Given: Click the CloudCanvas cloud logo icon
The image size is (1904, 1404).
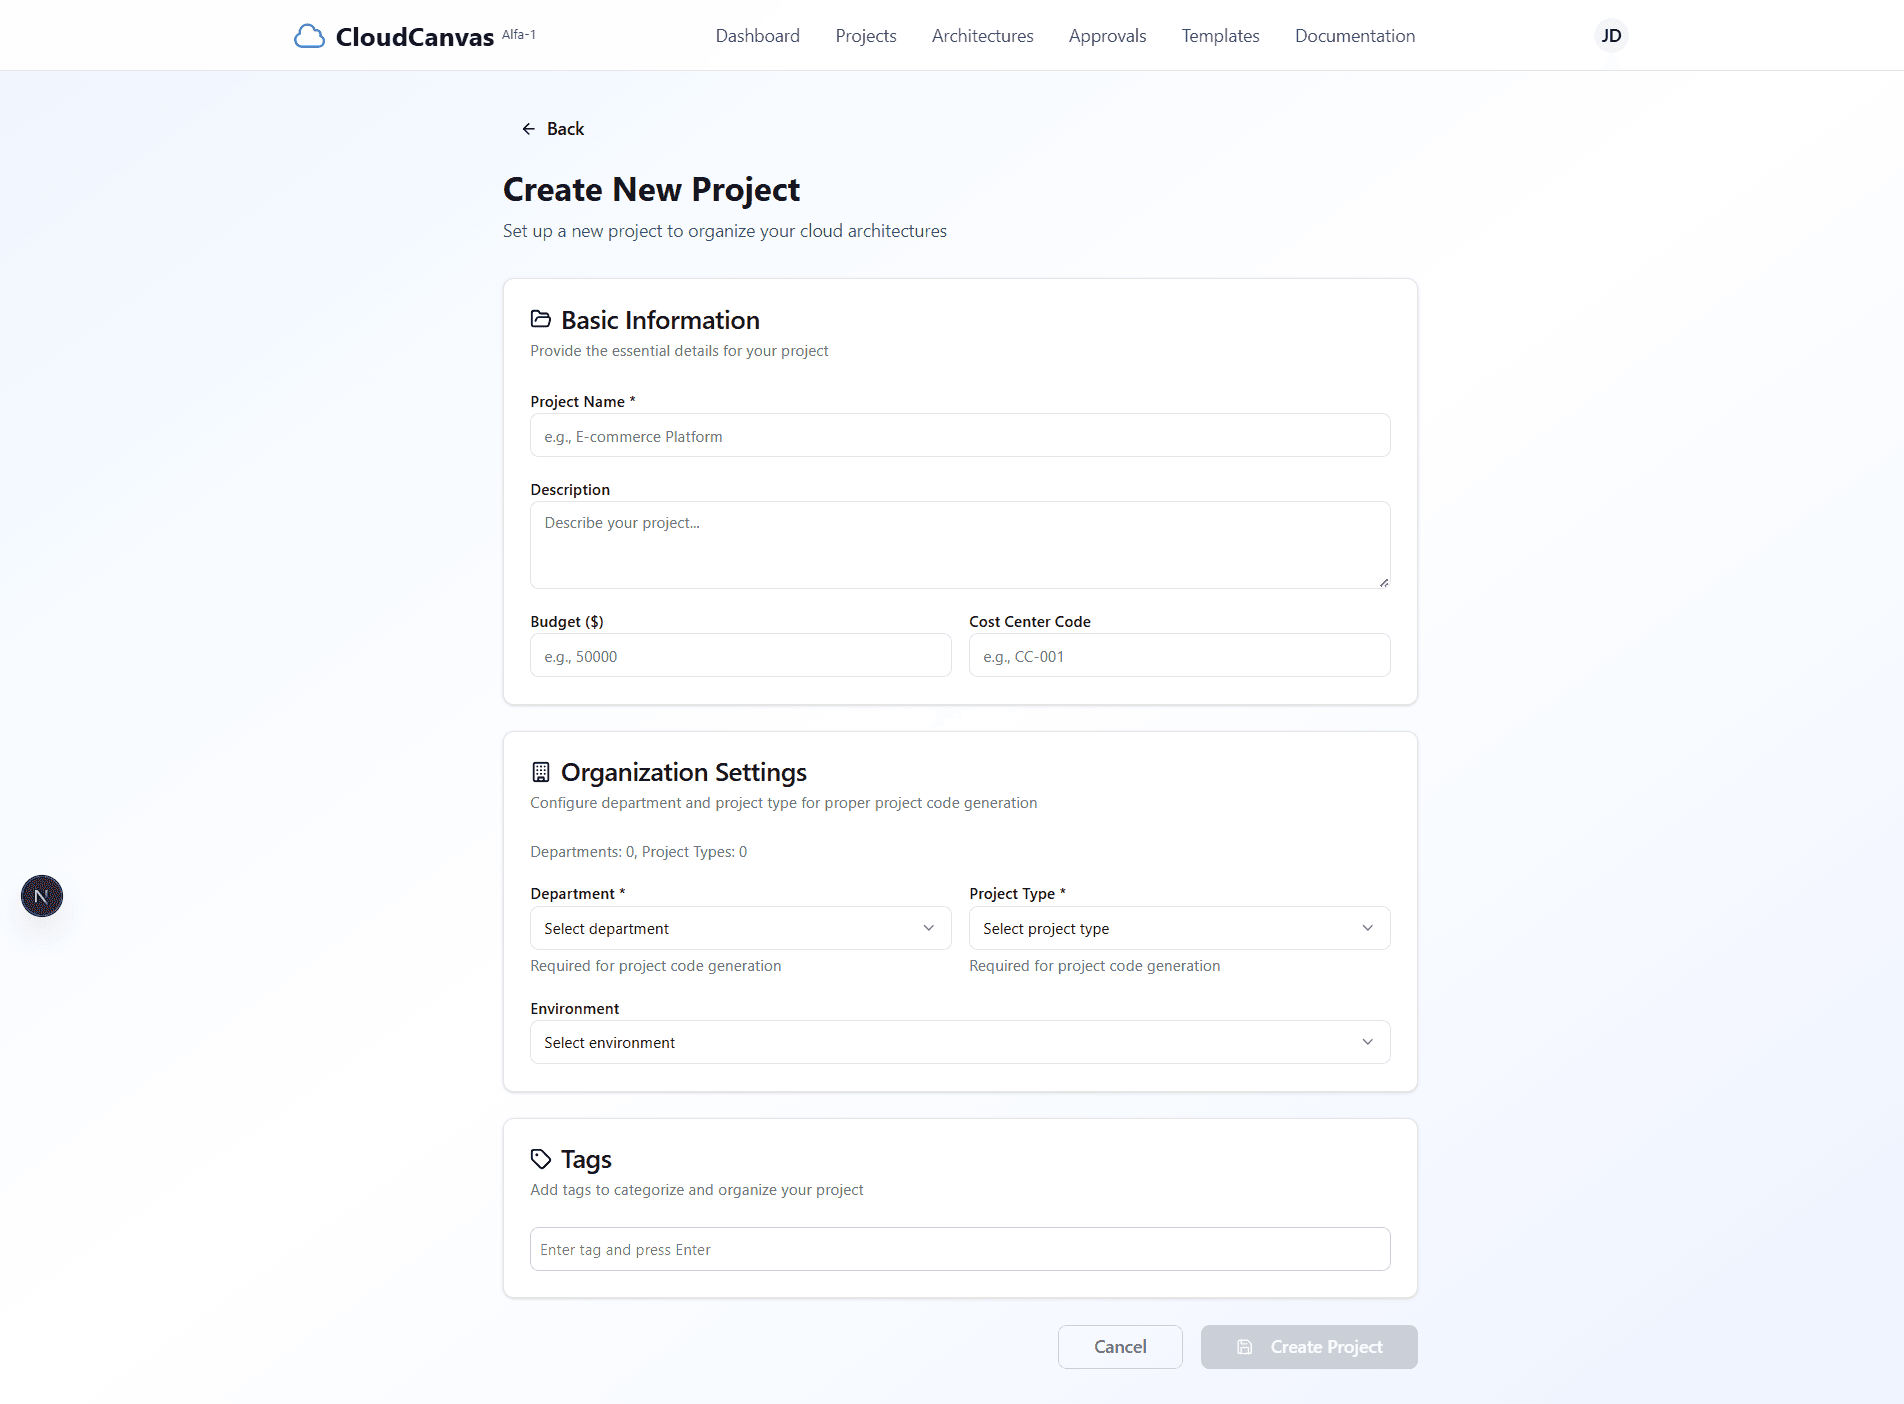Looking at the screenshot, I should (x=310, y=35).
